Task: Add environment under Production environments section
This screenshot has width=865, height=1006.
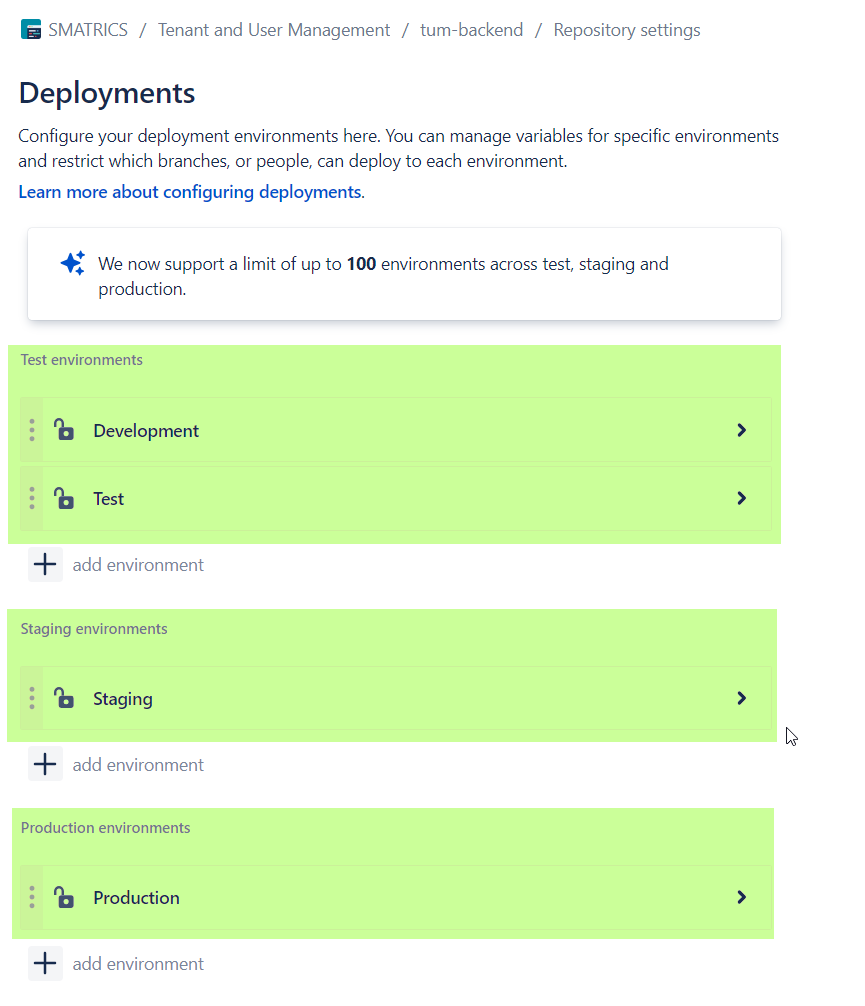Action: pyautogui.click(x=138, y=964)
